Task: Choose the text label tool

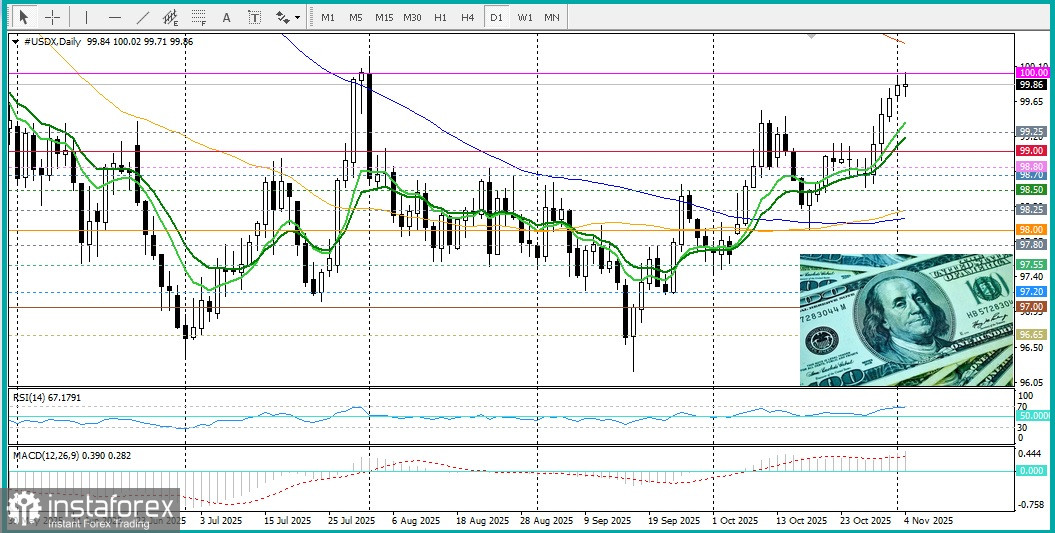Action: (255, 17)
